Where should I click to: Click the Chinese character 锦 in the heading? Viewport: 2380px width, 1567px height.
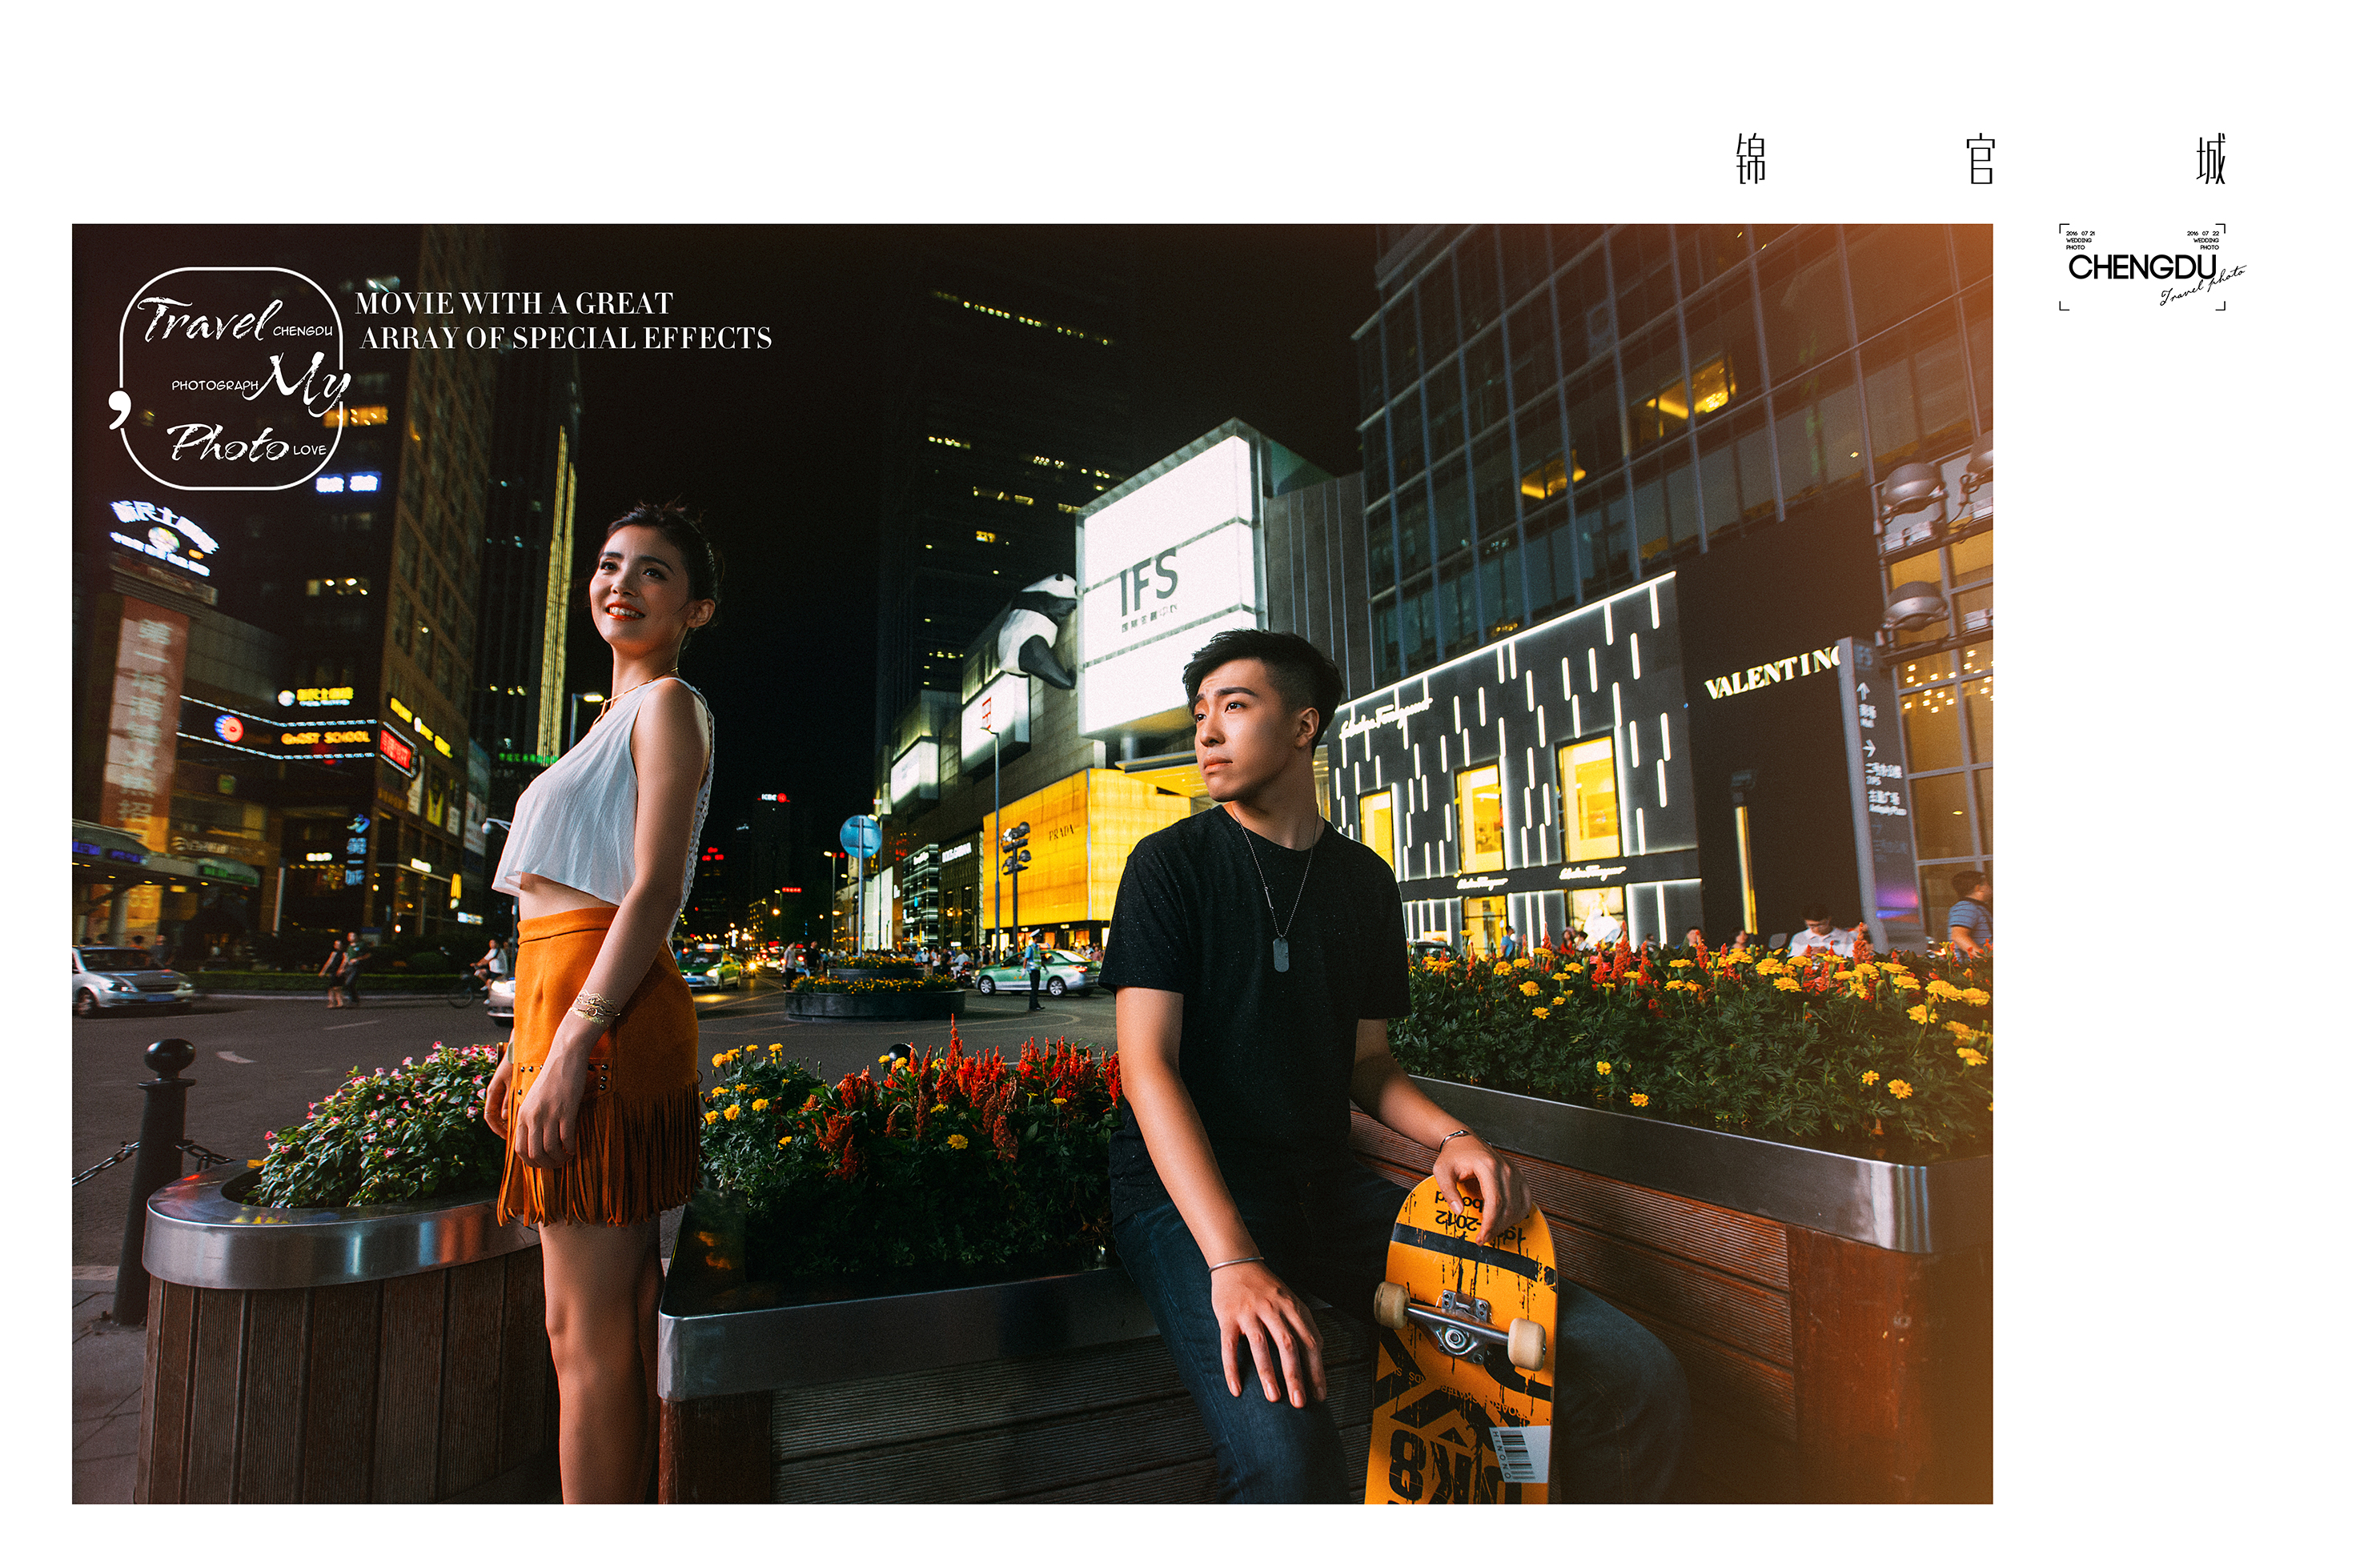coord(1750,159)
